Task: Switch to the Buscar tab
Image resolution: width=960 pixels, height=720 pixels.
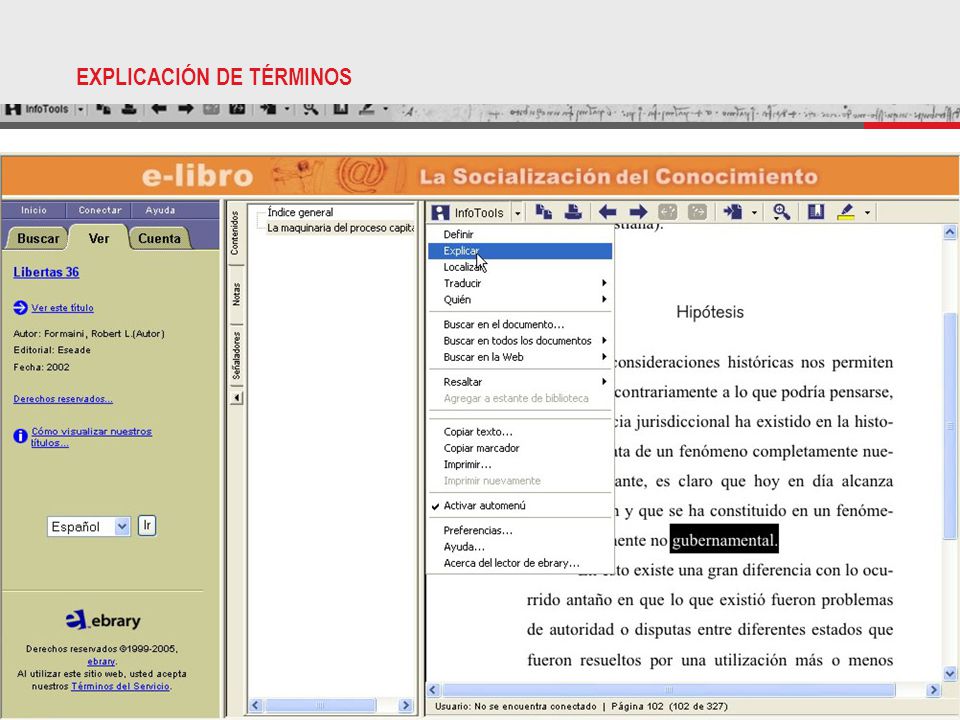Action: [38, 238]
